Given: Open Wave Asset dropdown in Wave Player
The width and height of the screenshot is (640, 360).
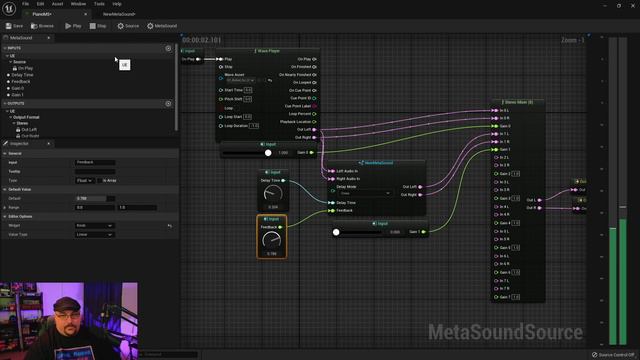Looking at the screenshot, I should [241, 80].
